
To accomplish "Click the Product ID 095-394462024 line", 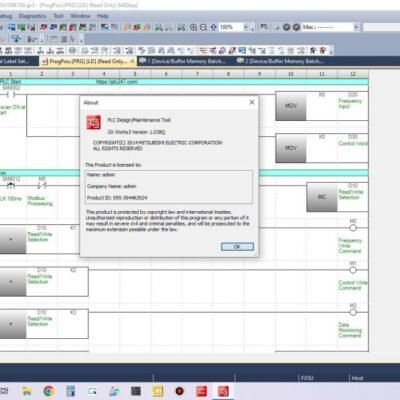I will click(117, 198).
